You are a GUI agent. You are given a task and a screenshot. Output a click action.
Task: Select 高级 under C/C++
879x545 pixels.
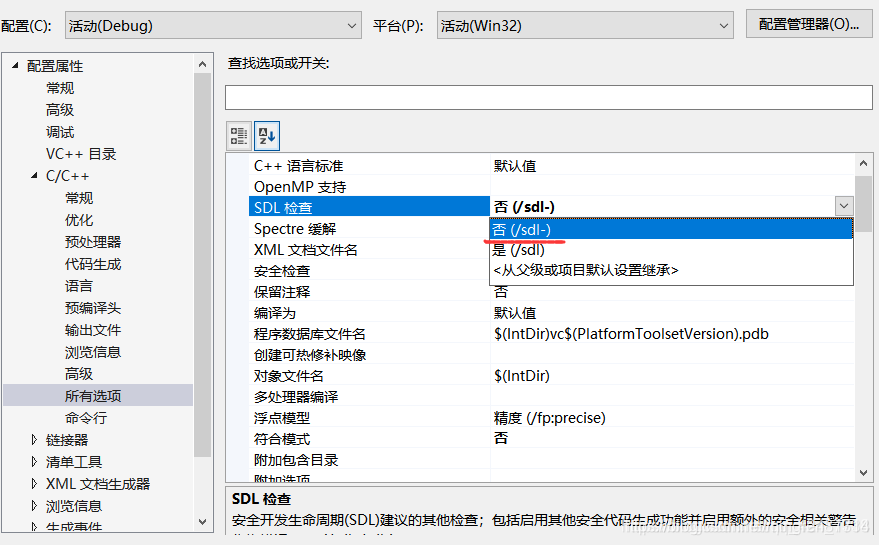tap(79, 373)
